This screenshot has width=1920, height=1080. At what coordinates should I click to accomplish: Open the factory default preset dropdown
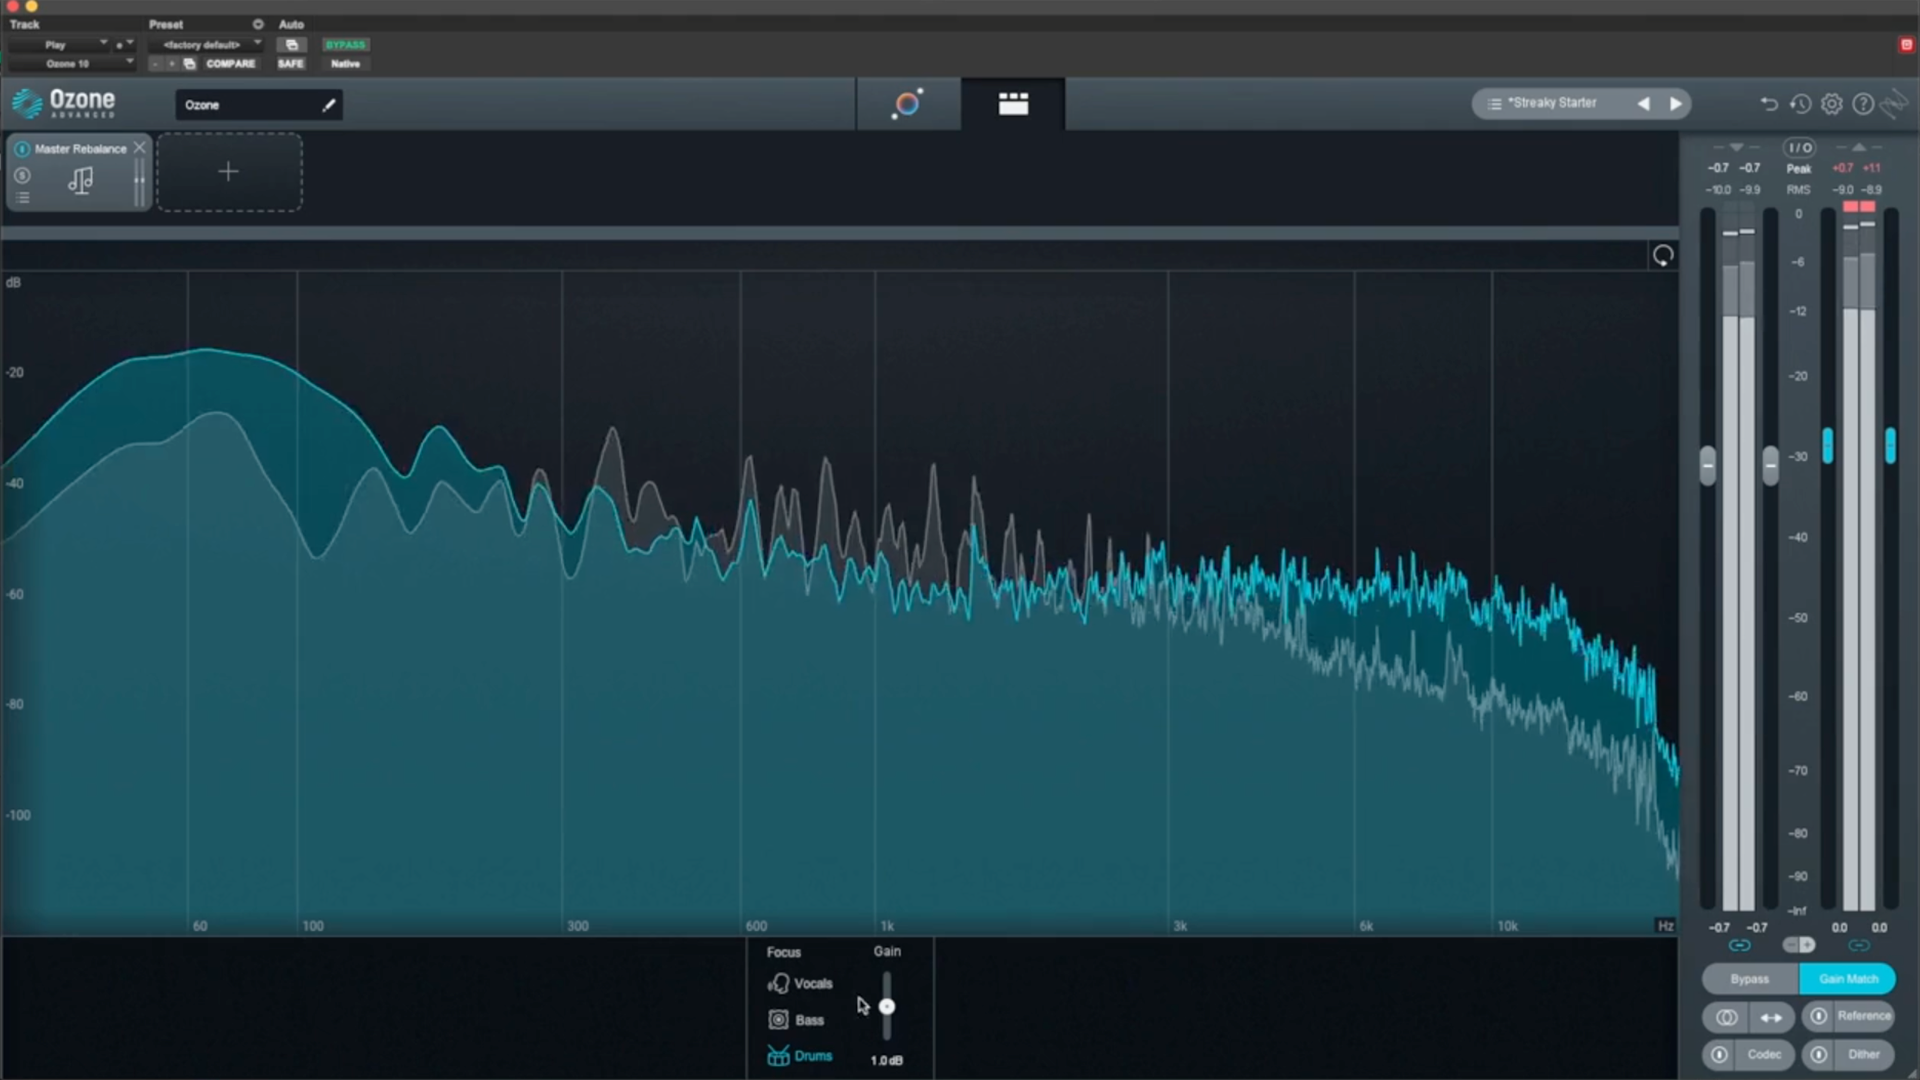coord(206,45)
